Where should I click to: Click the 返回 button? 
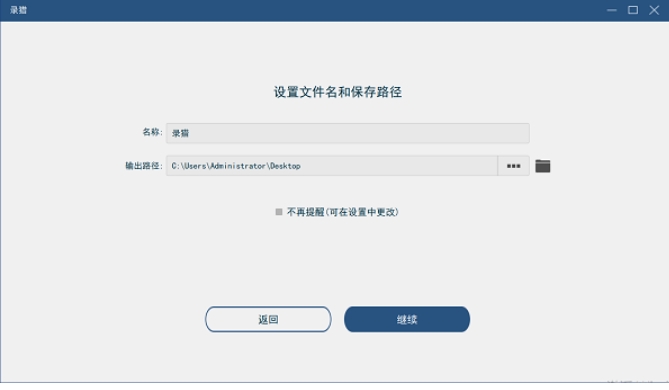(x=268, y=319)
